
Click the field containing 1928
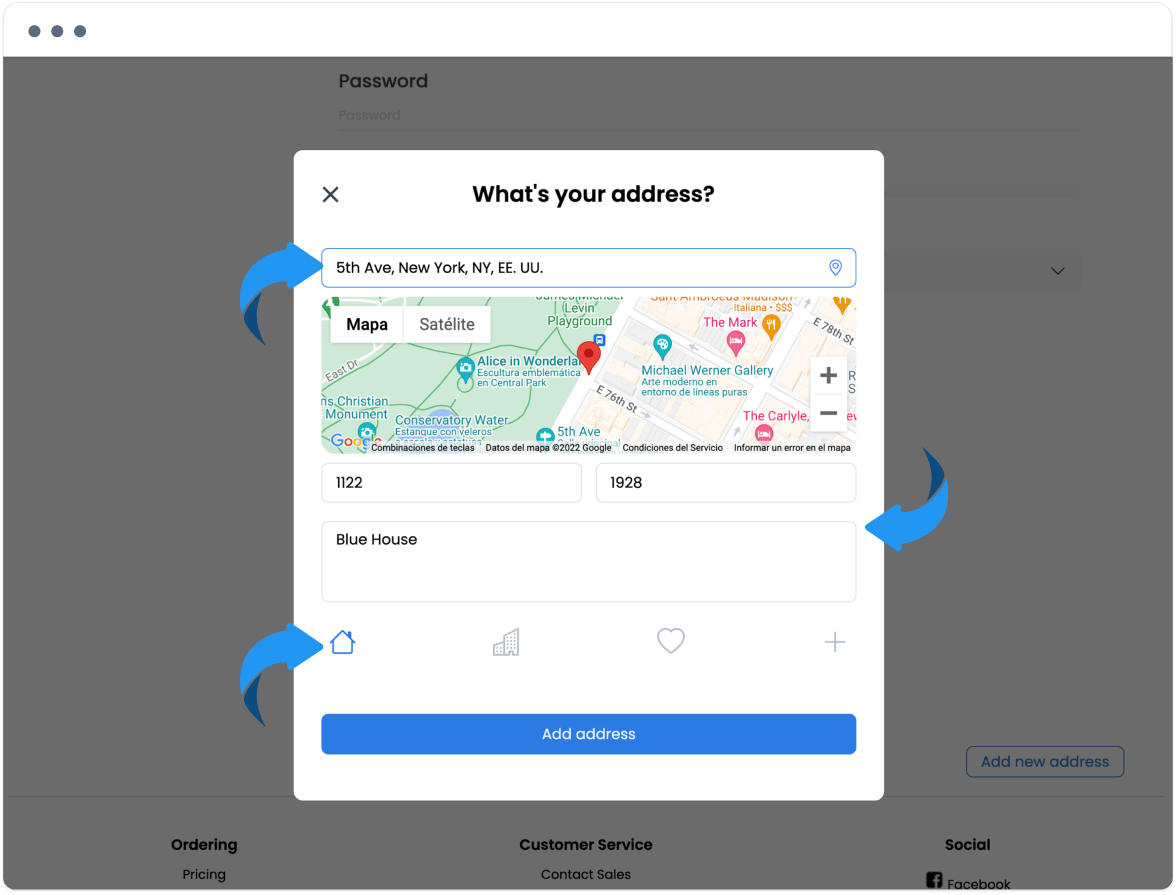coord(725,483)
